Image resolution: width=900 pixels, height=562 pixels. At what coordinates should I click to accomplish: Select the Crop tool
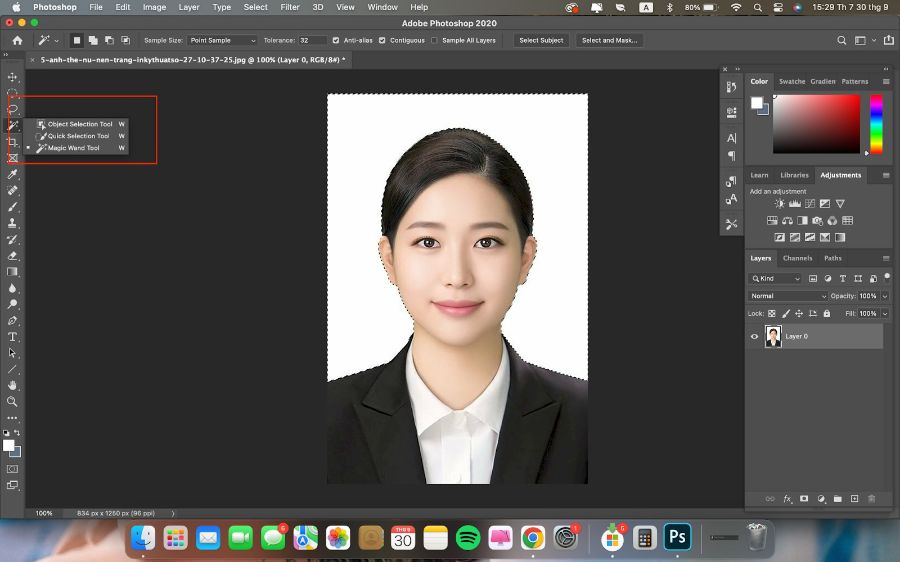tap(12, 141)
